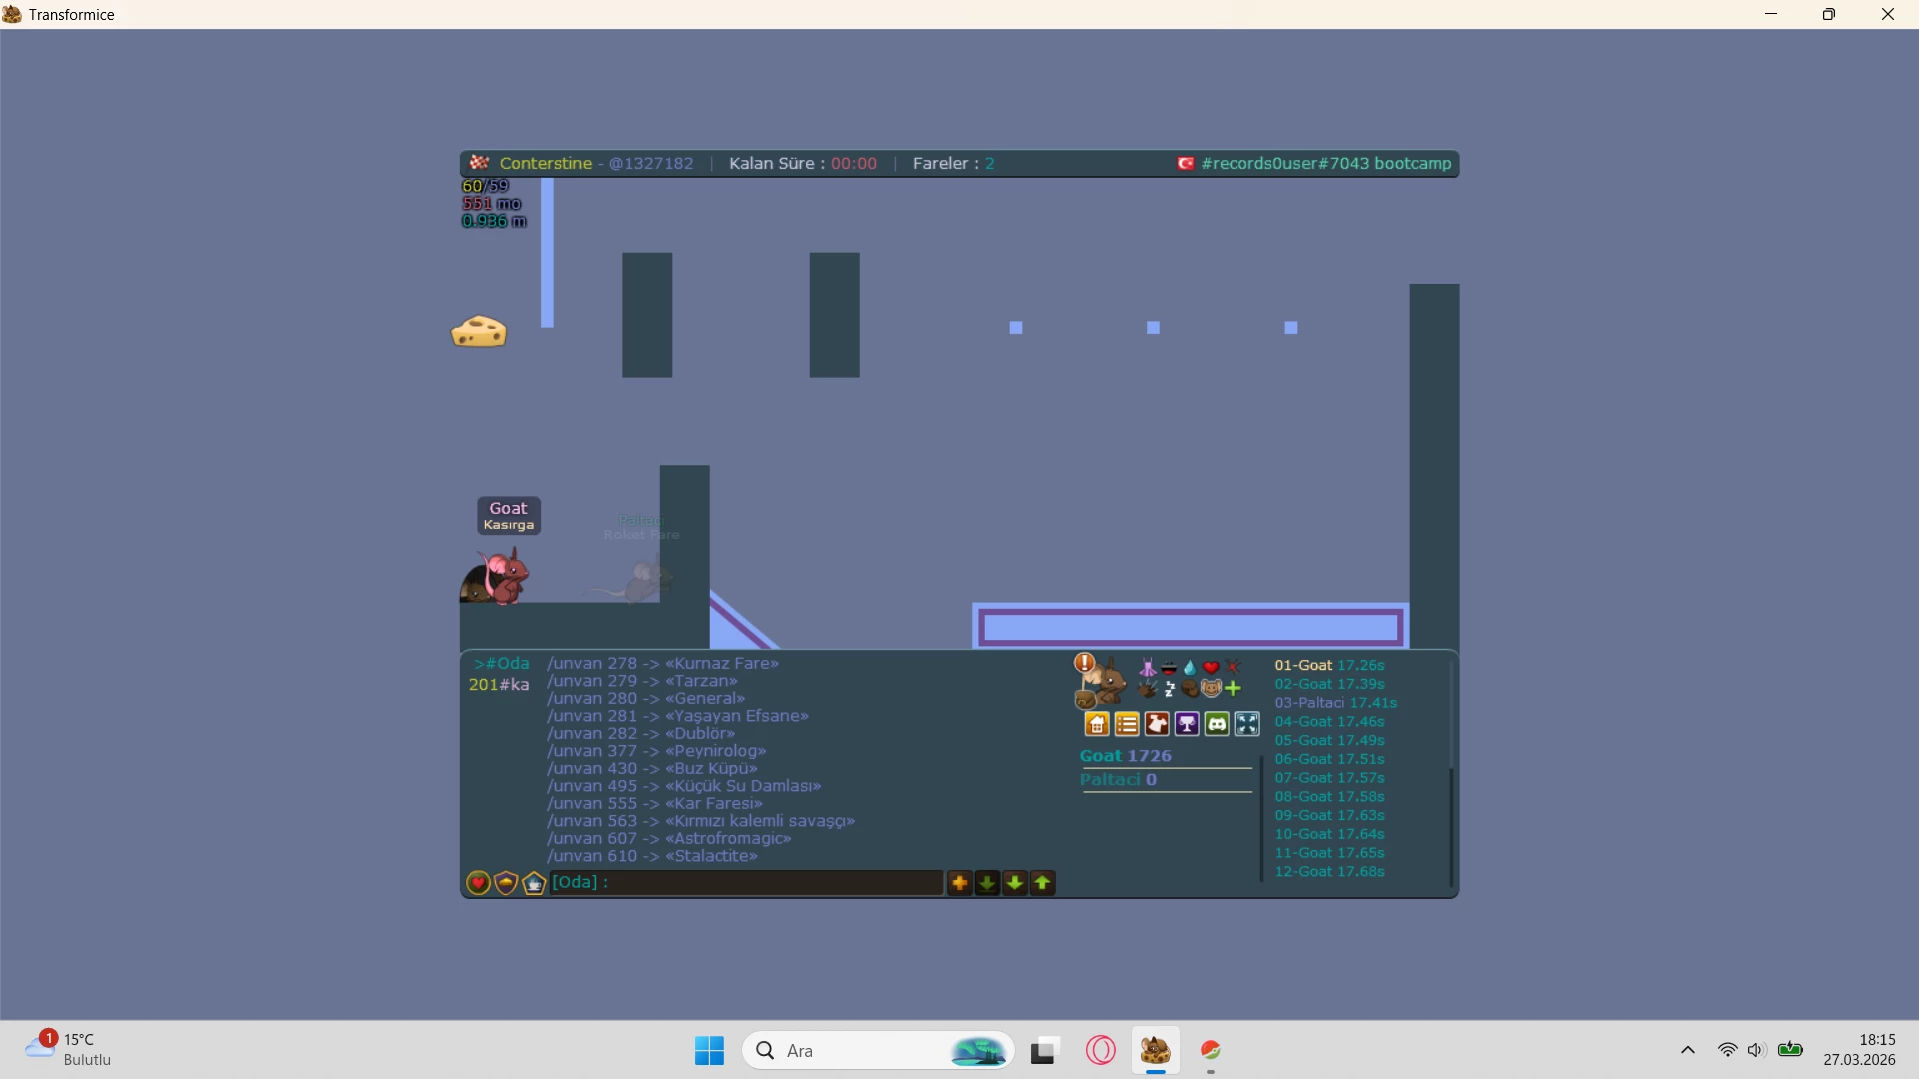Click the Transformice taskbar icon

(x=1156, y=1051)
